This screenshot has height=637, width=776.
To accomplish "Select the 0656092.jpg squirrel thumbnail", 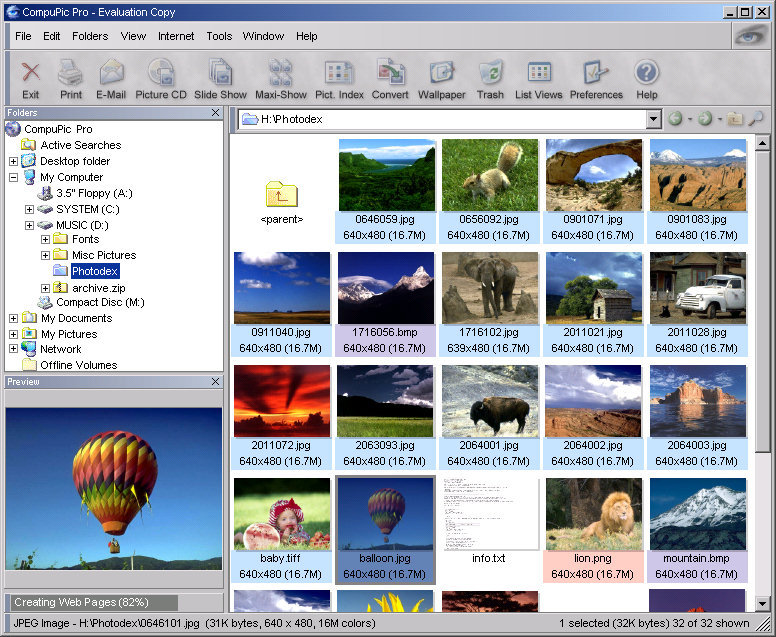I will 489,175.
